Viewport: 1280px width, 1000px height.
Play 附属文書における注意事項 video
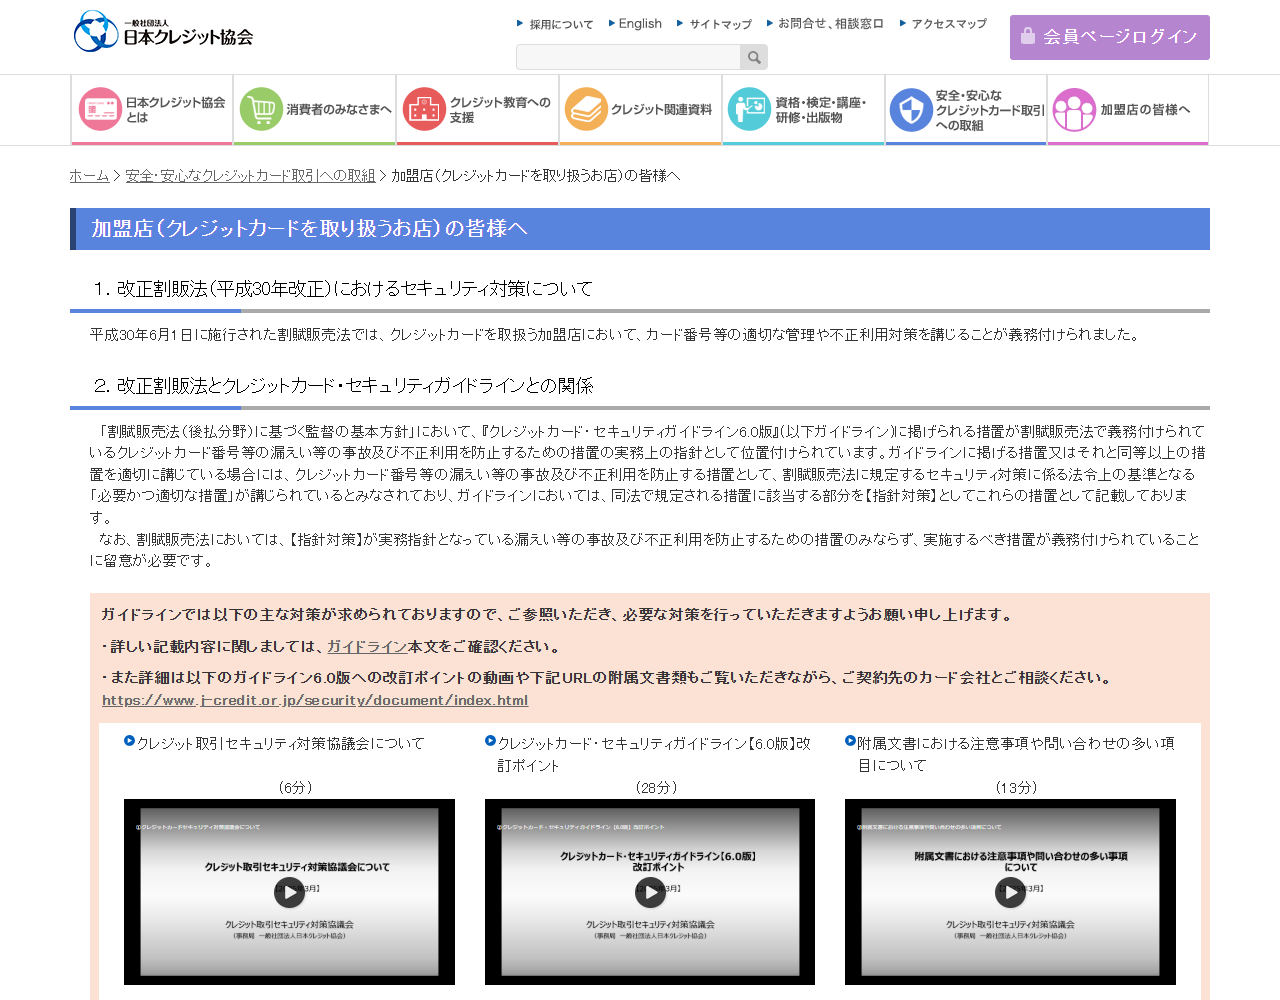point(1010,892)
